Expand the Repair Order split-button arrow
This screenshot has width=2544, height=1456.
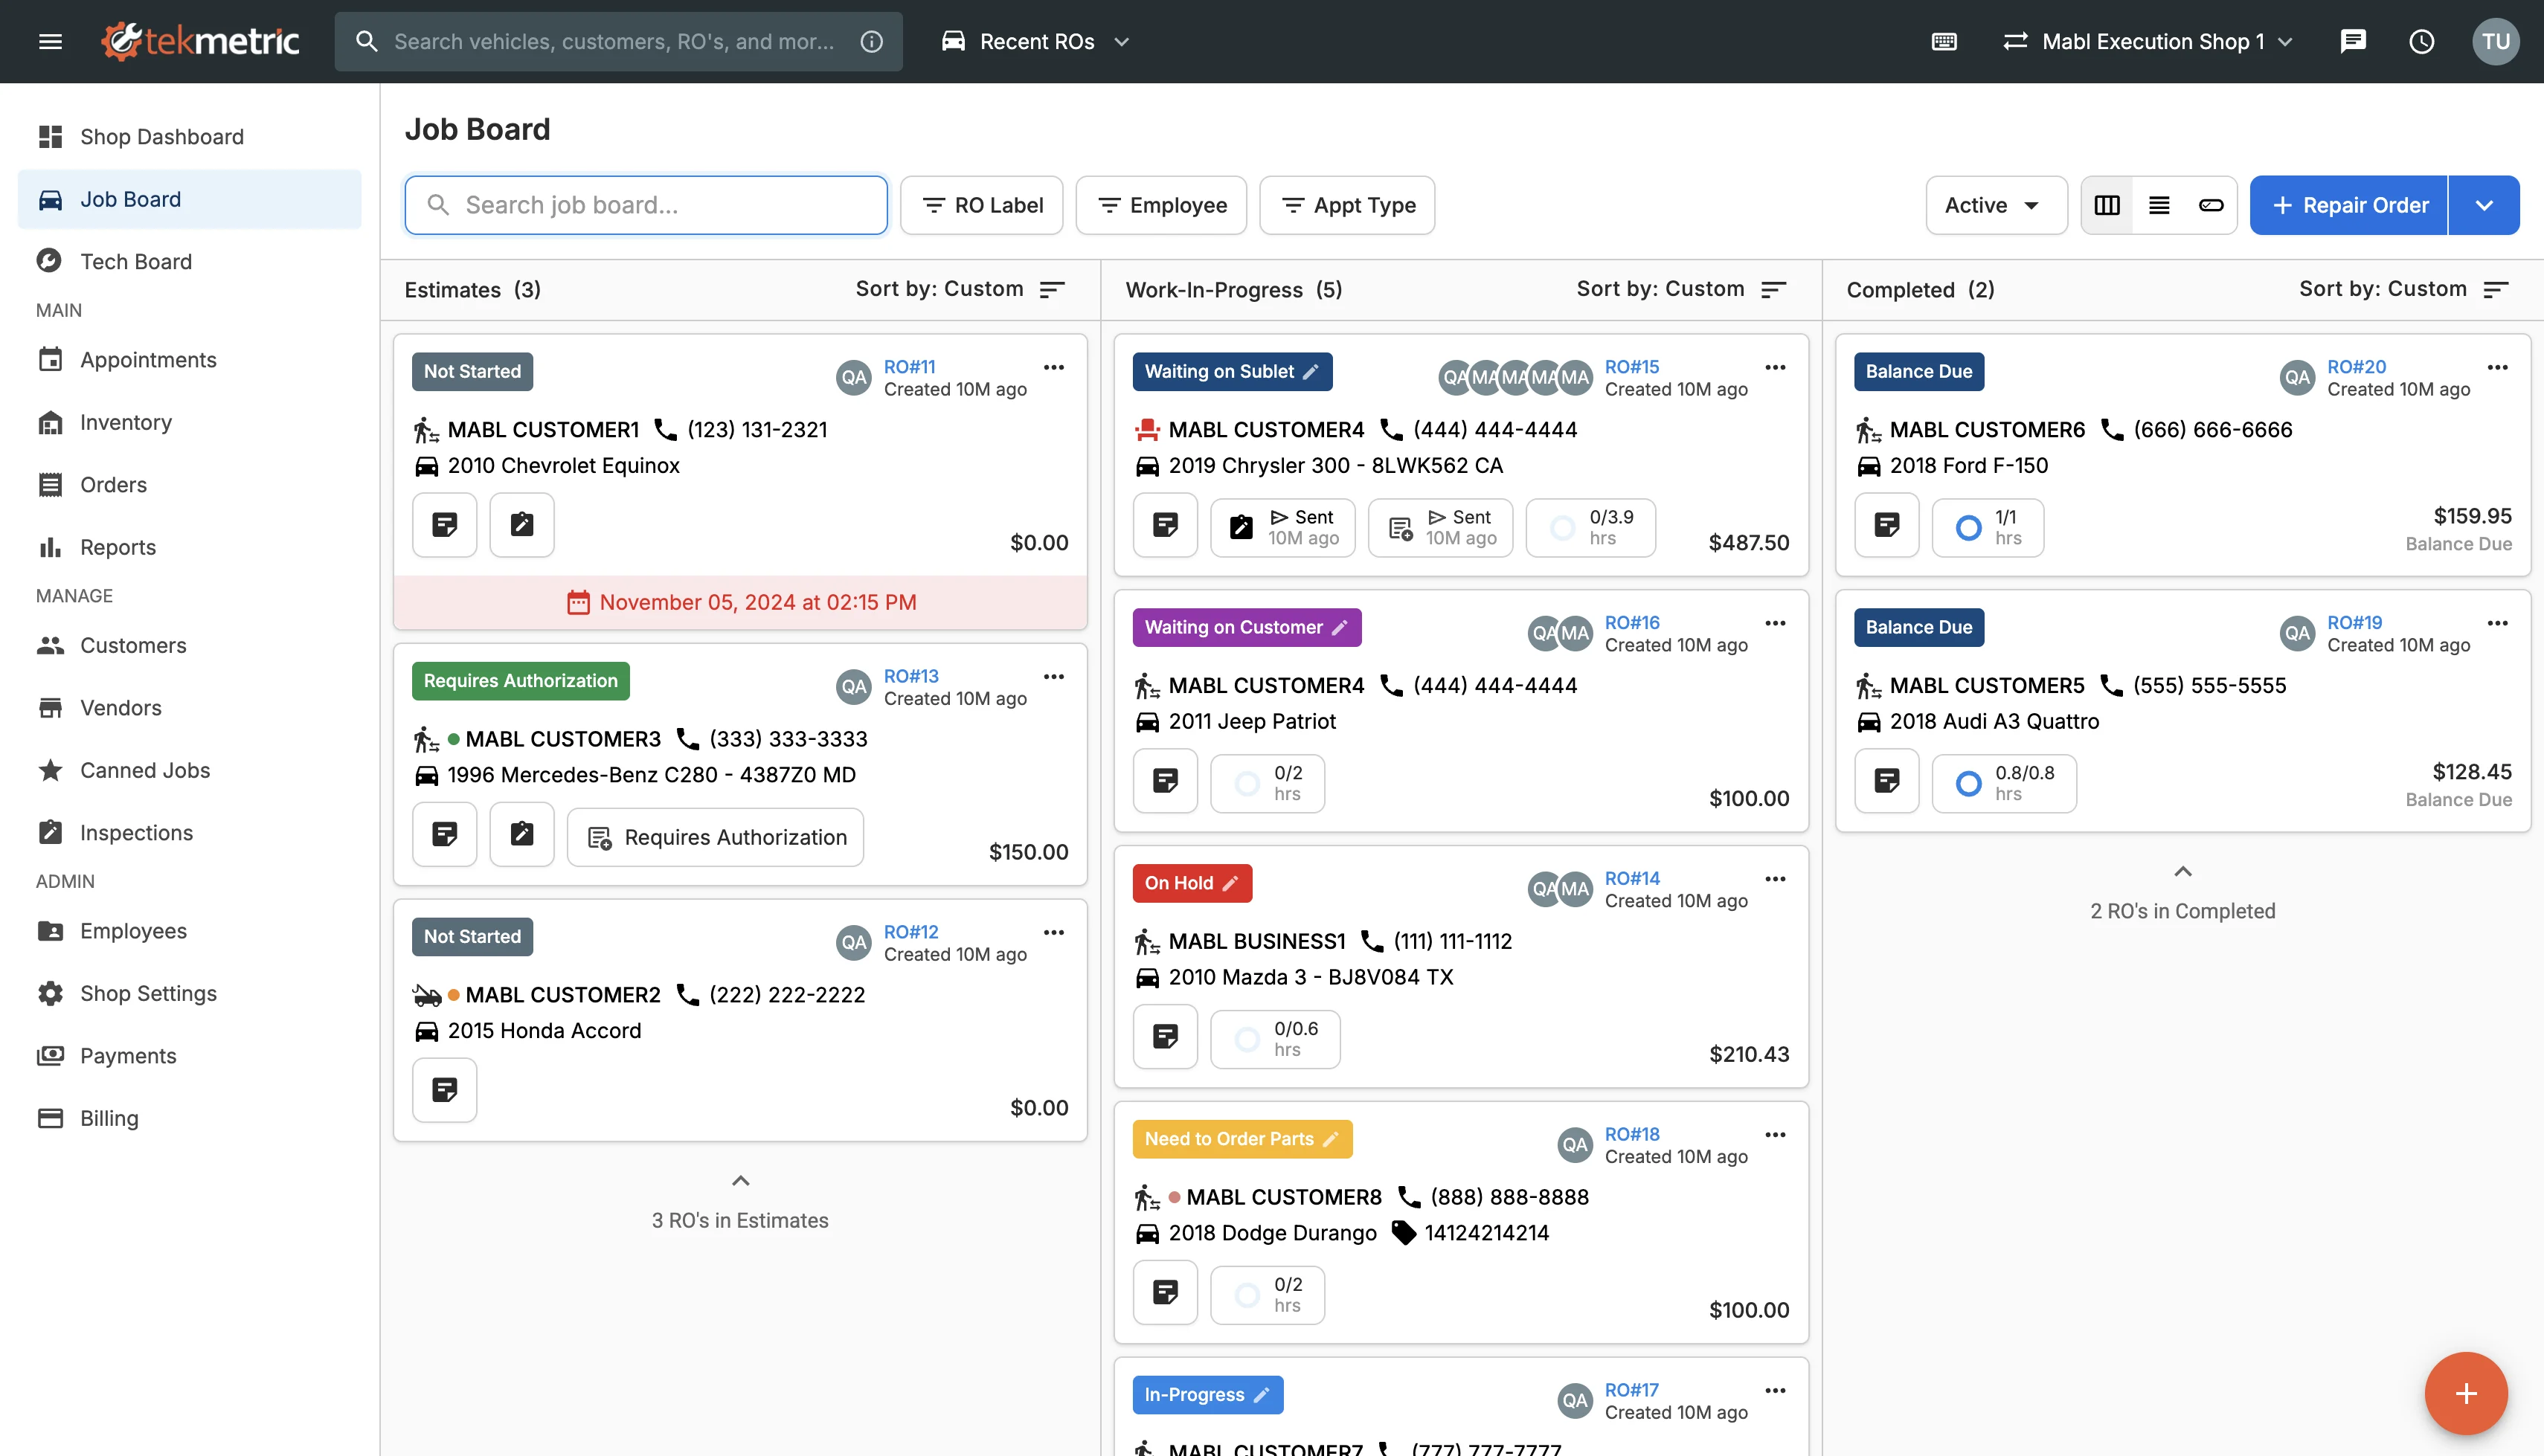(x=2484, y=205)
